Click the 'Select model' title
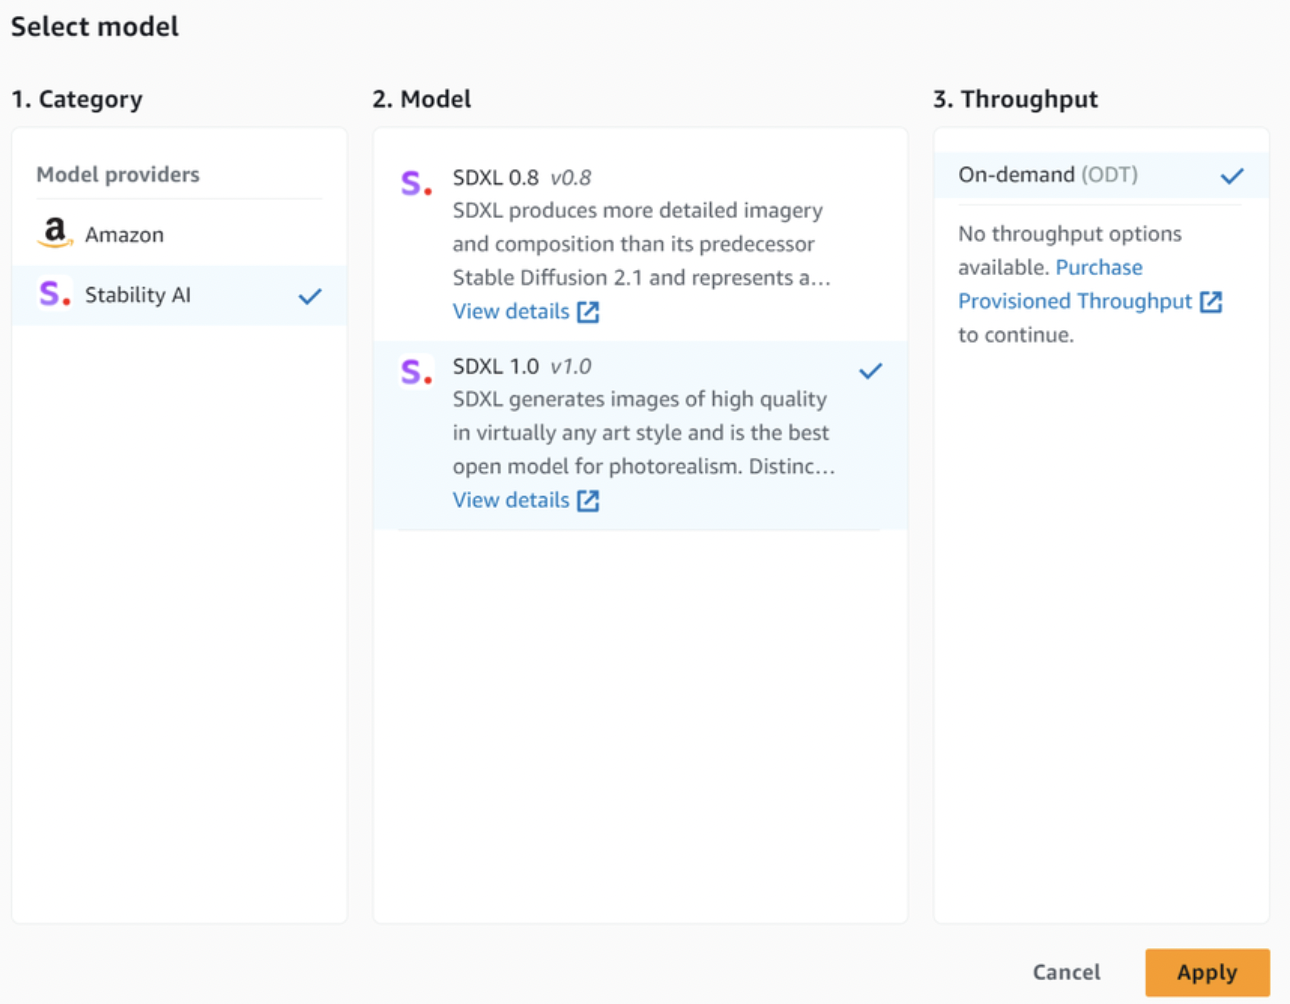This screenshot has width=1290, height=1004. [x=95, y=27]
